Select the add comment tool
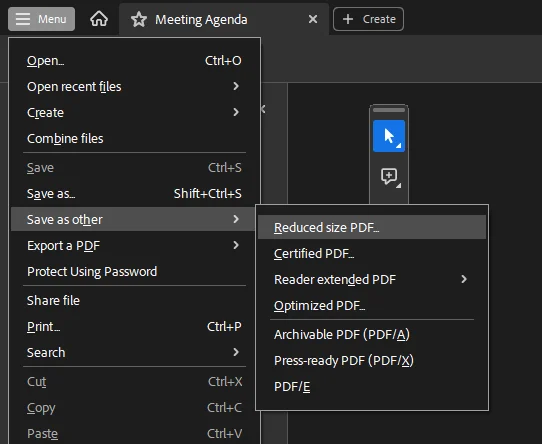This screenshot has height=444, width=542. tap(389, 177)
